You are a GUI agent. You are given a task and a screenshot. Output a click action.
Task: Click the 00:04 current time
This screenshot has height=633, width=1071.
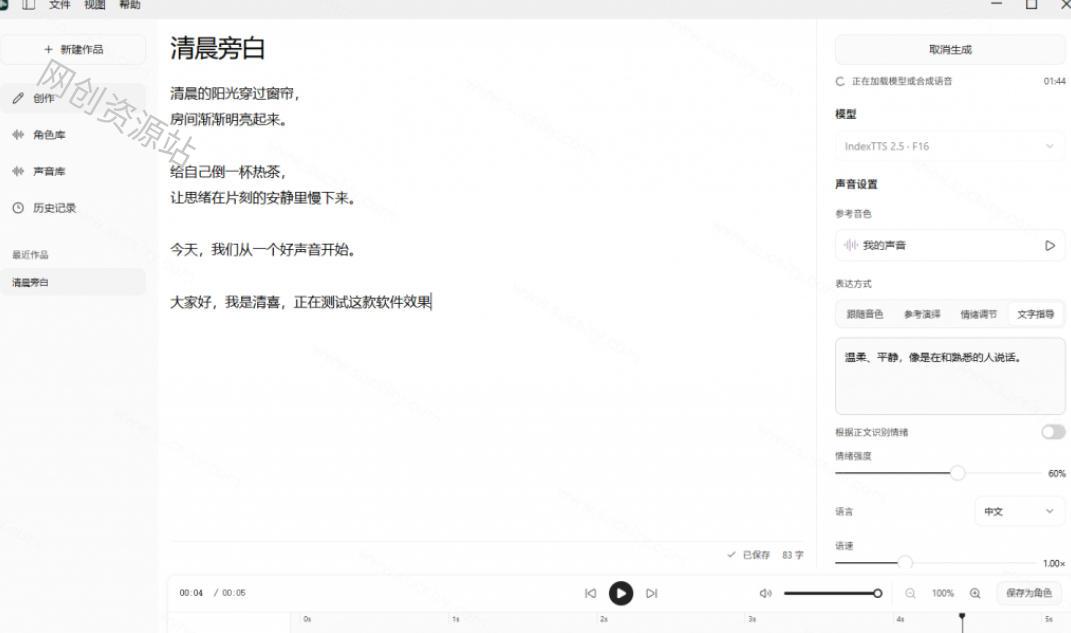point(191,593)
